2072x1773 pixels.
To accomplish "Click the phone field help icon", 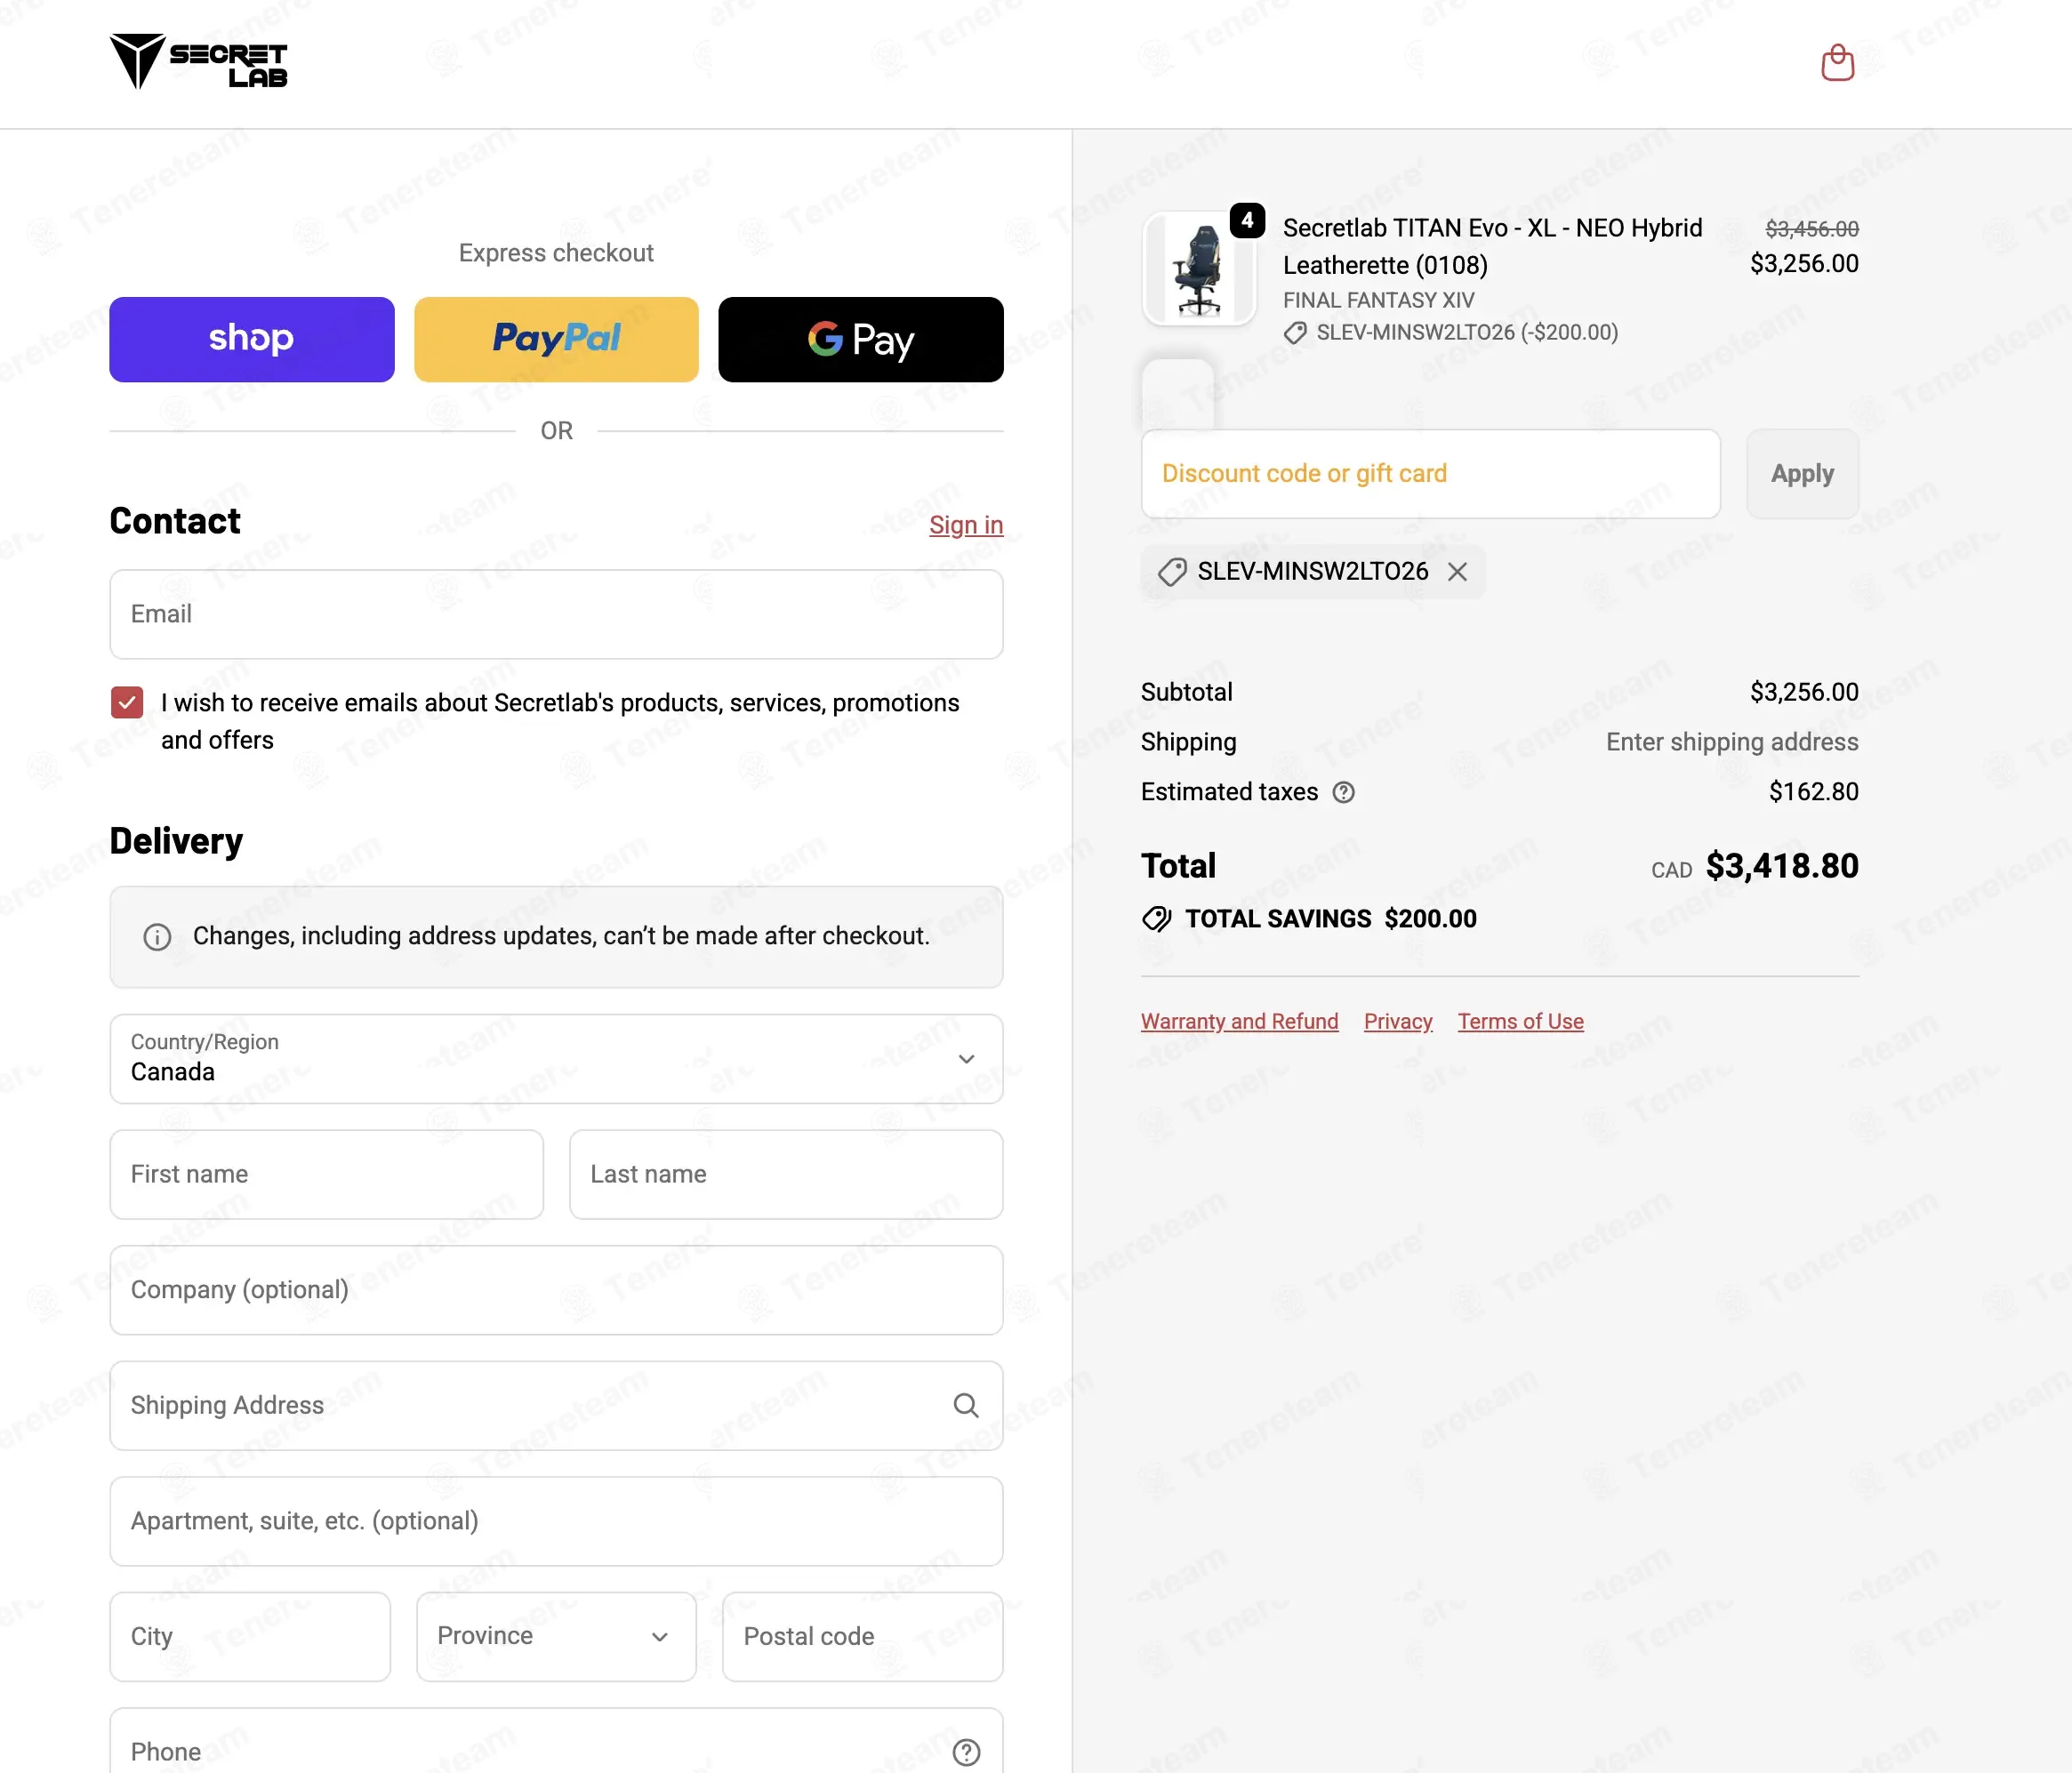I will (966, 1752).
